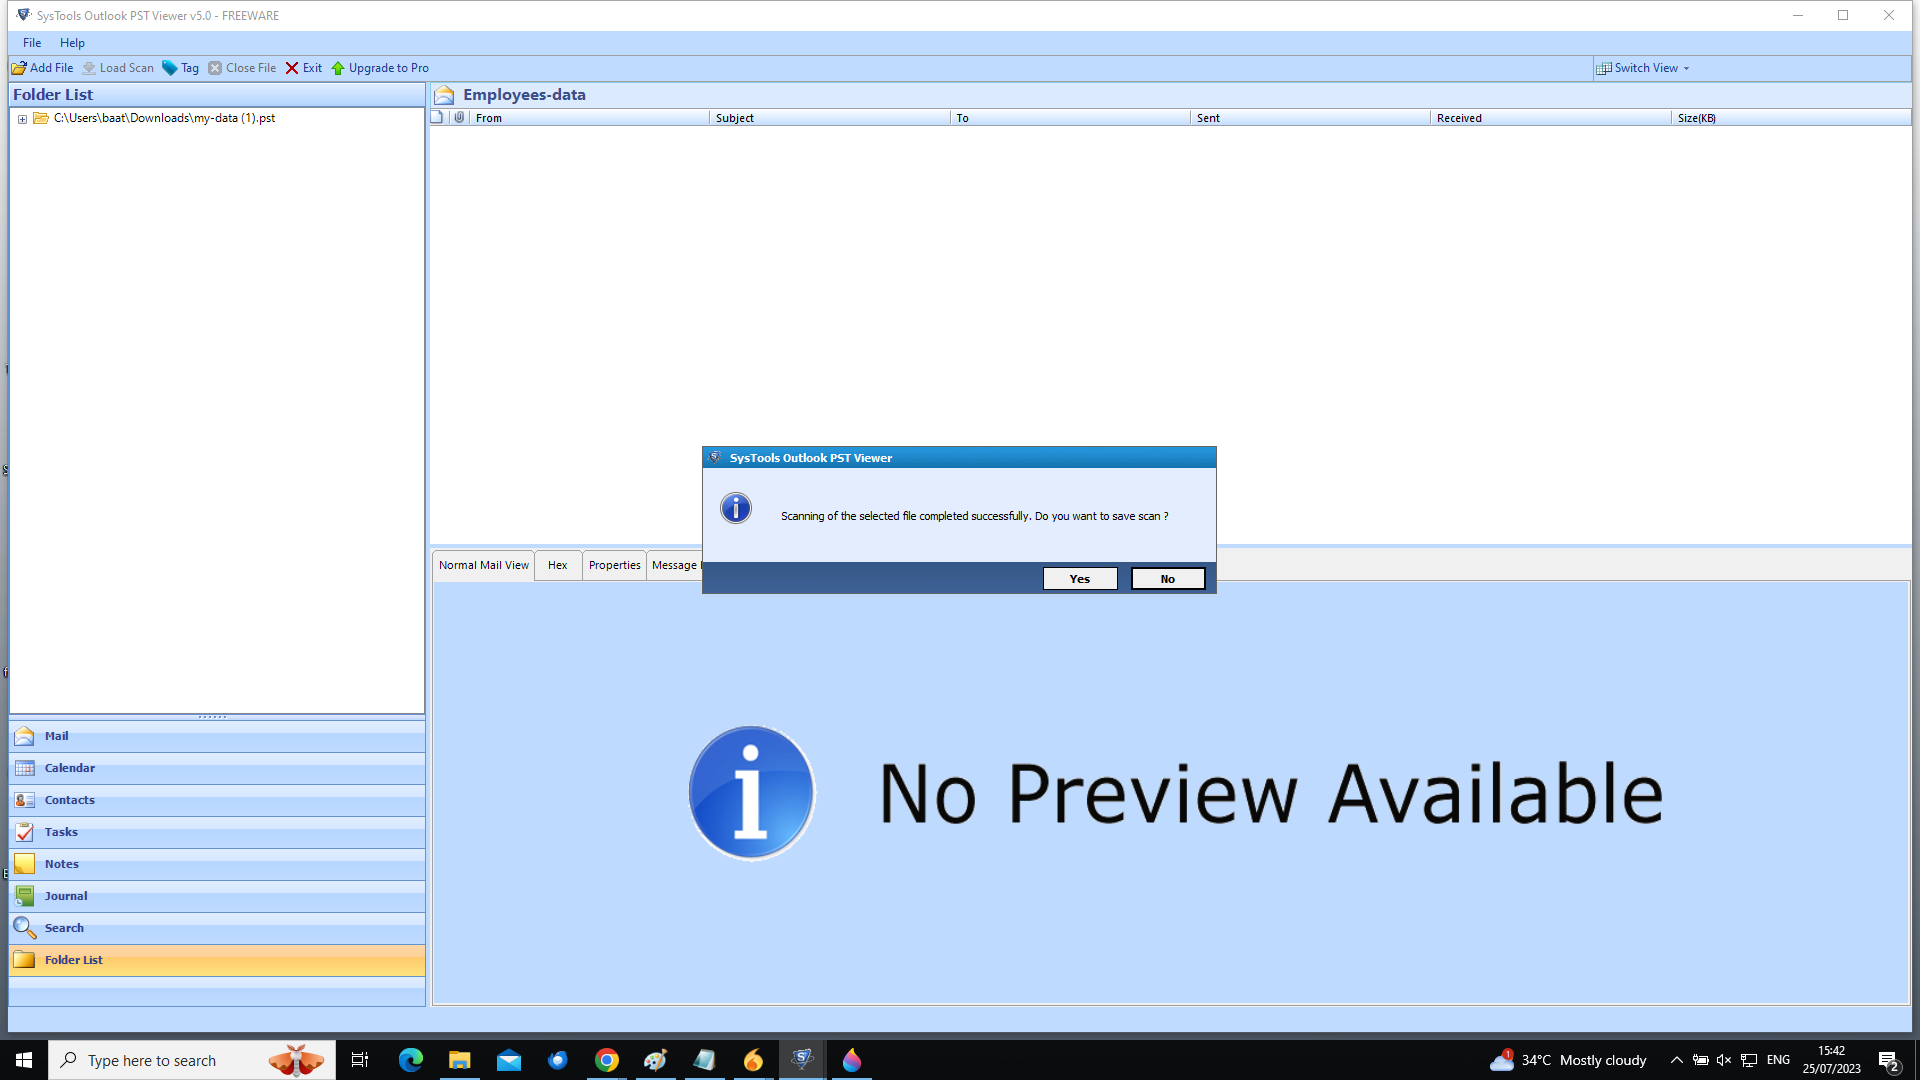Sort emails by the Size(KB) column

tap(1791, 118)
